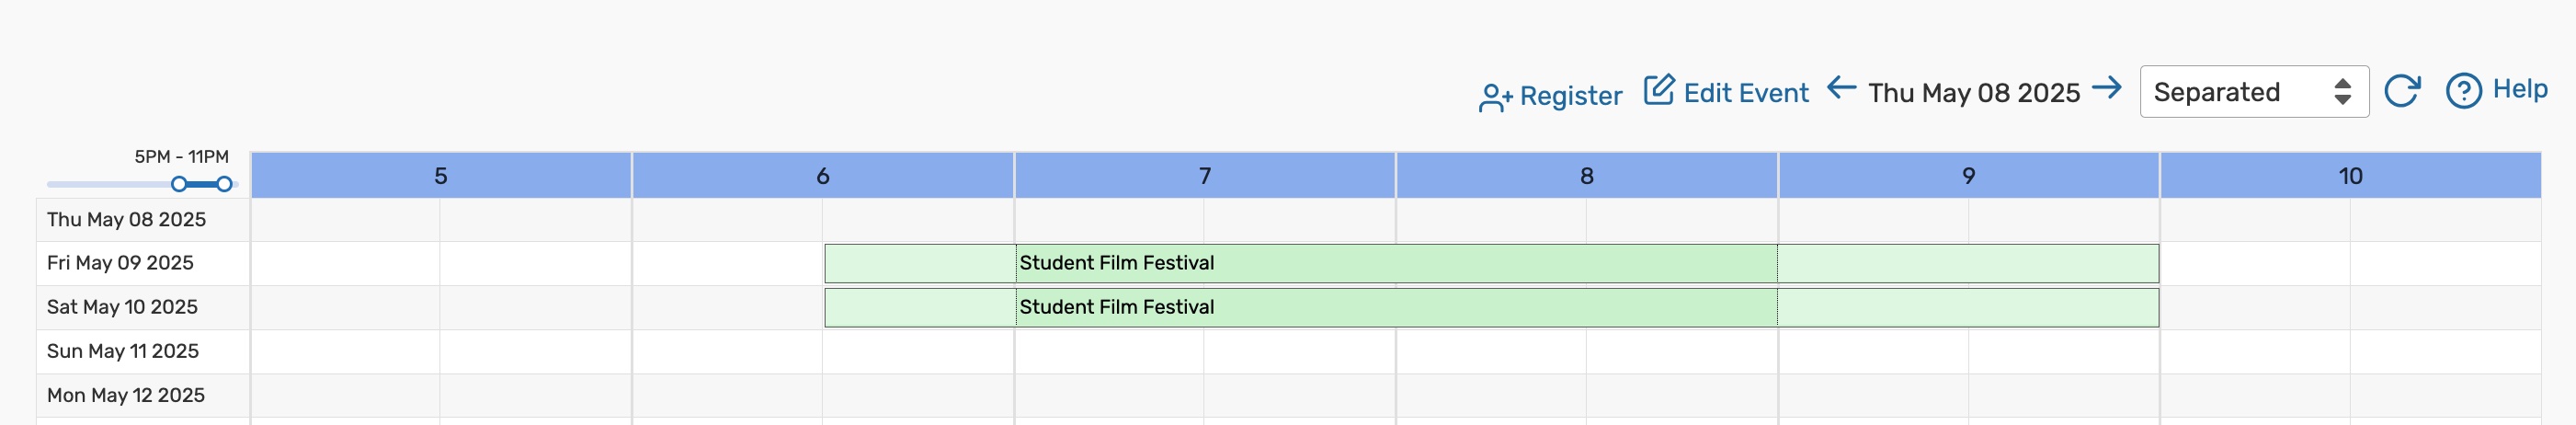Click the left handle of time range slider
Screen dimensions: 2576x425
[179, 184]
